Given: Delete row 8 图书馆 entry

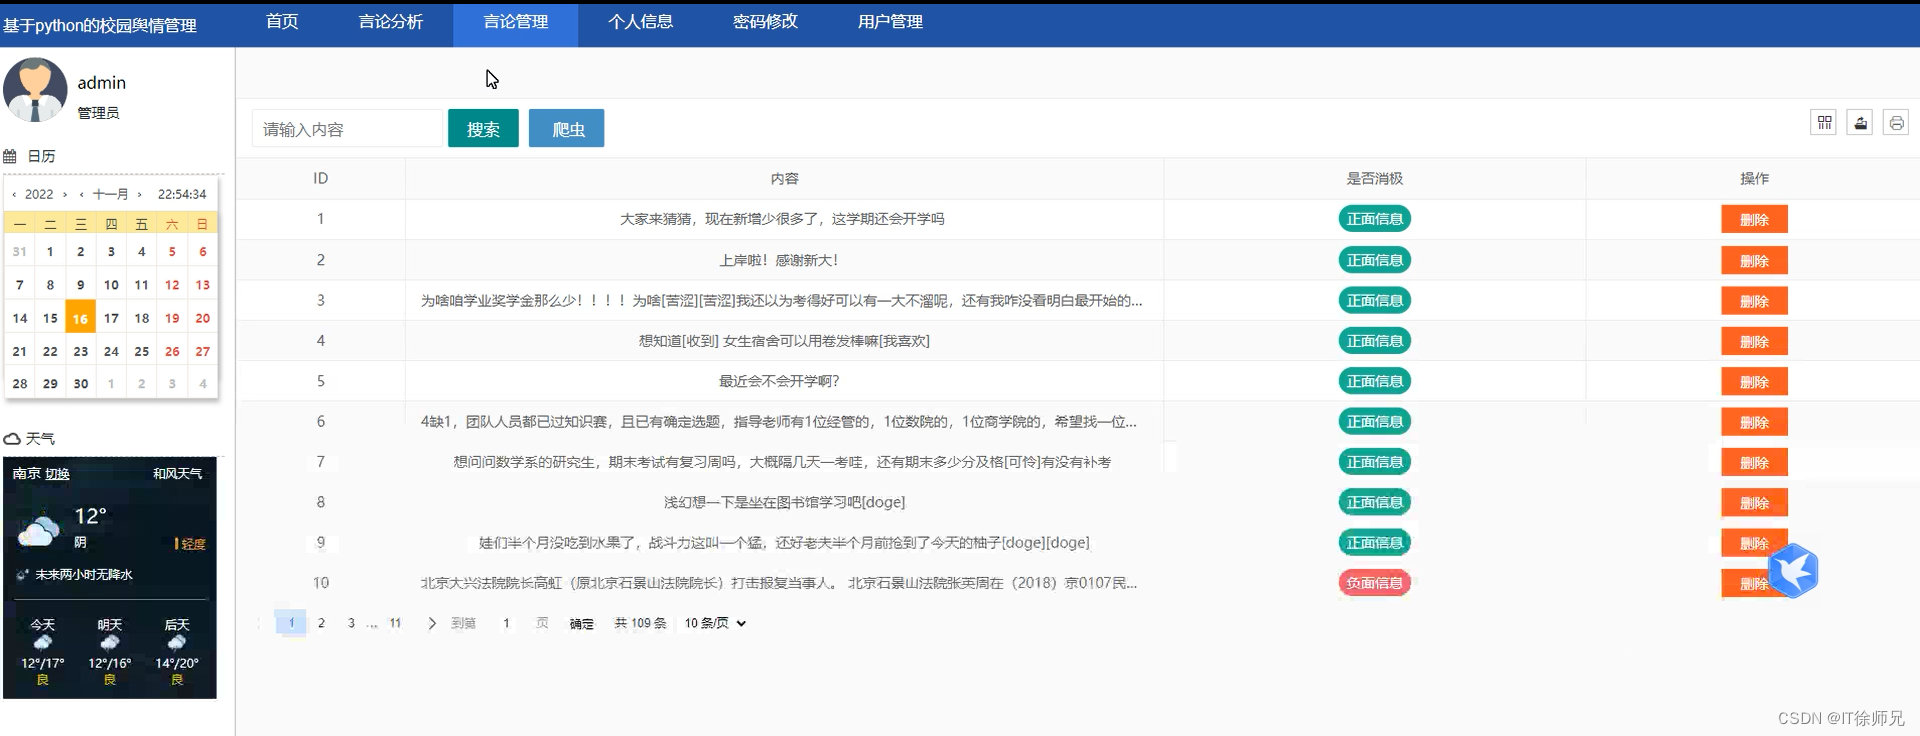Looking at the screenshot, I should 1754,503.
